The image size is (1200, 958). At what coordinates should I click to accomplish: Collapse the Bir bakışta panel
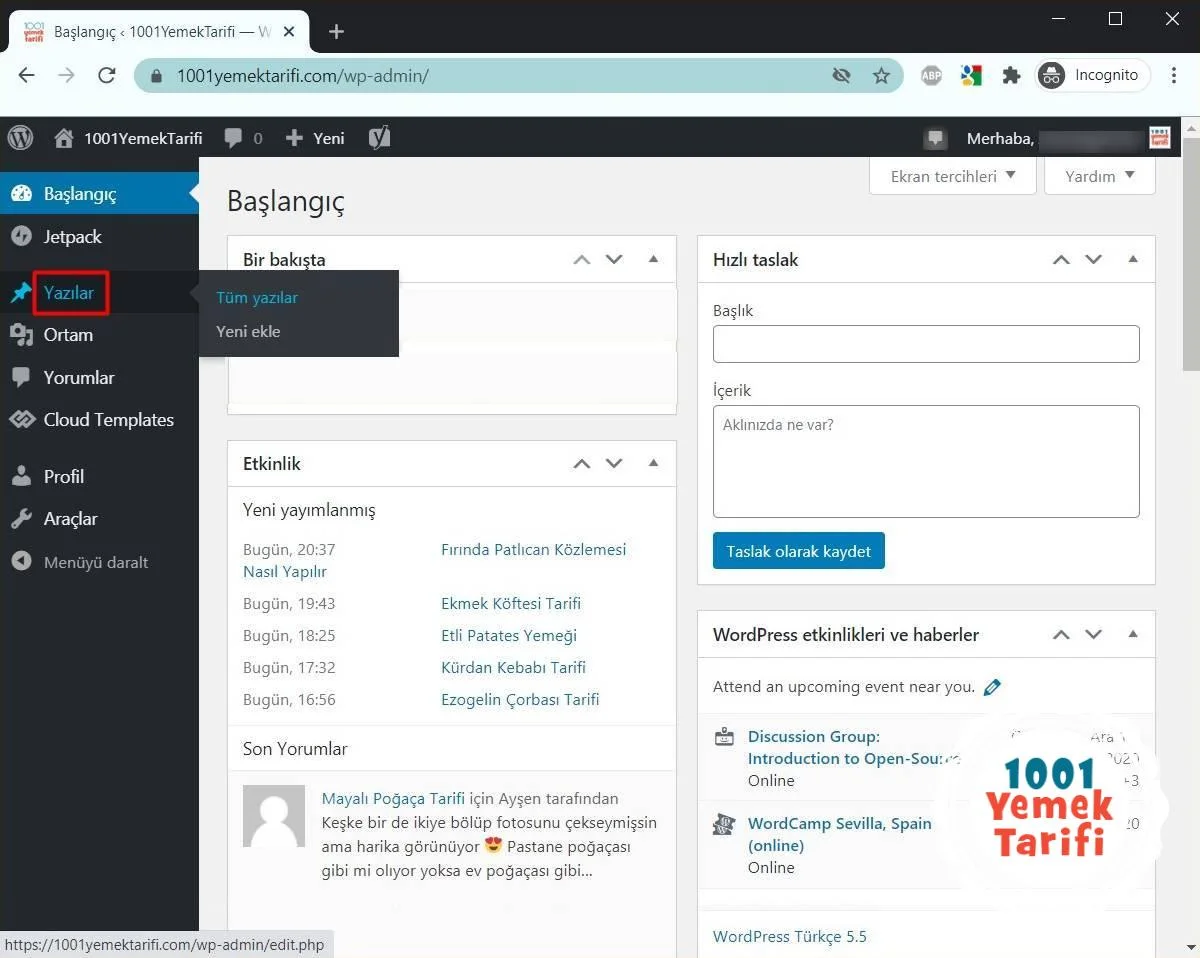653,260
